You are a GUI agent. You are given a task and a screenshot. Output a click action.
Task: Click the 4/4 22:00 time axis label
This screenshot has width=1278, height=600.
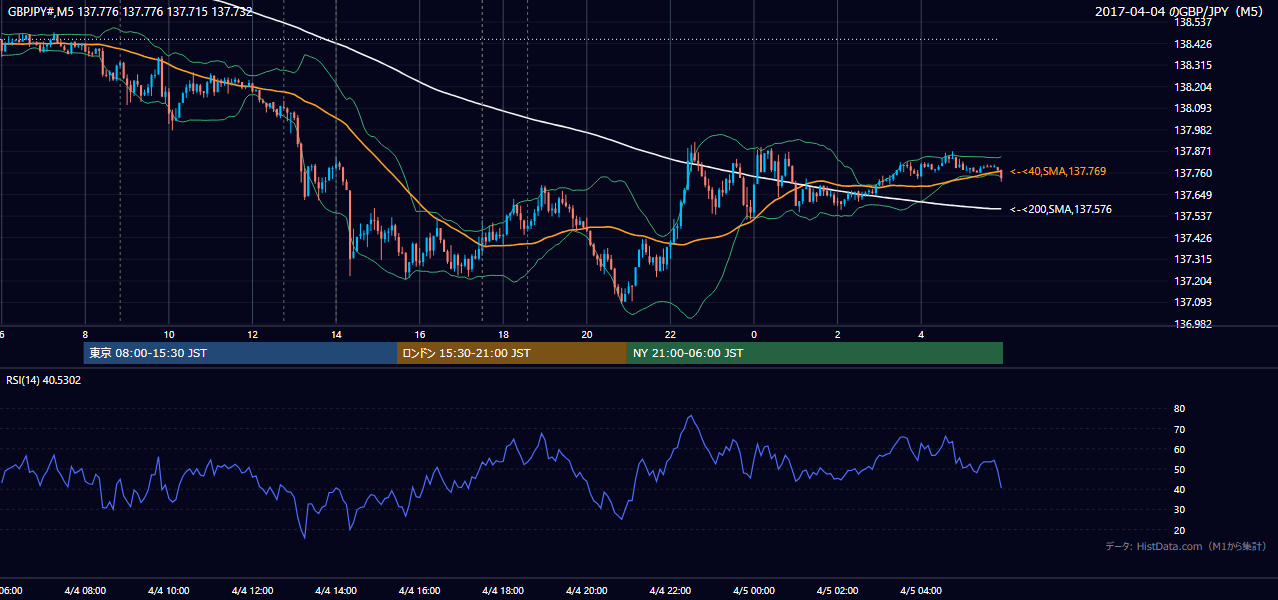pyautogui.click(x=670, y=591)
